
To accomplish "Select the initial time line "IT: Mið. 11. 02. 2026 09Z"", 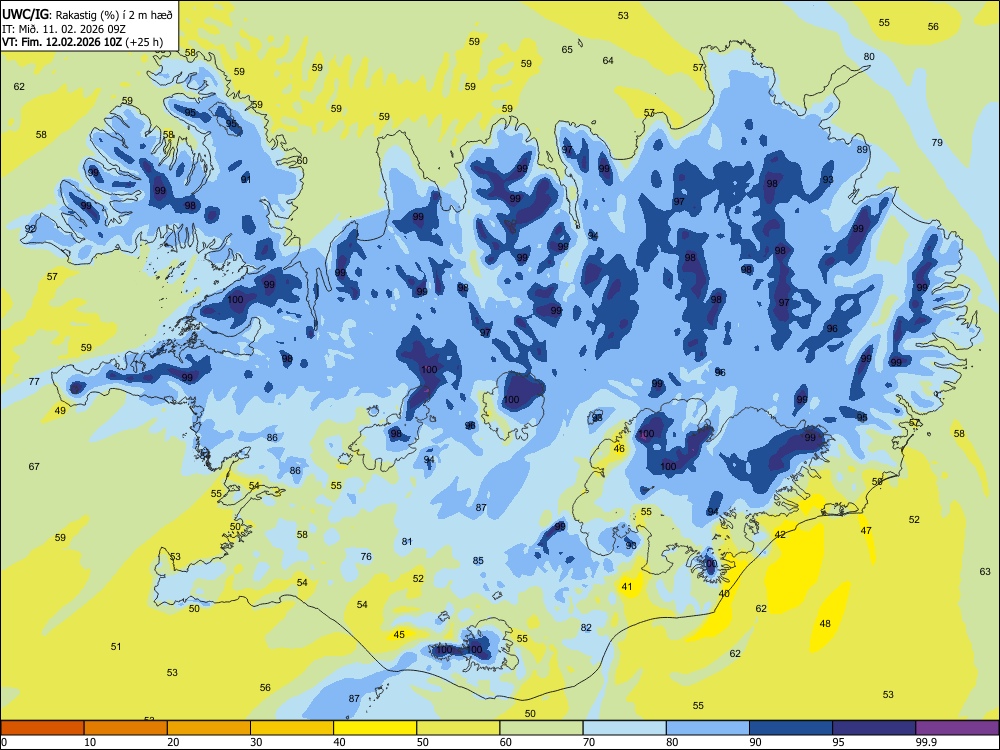I will pos(64,29).
